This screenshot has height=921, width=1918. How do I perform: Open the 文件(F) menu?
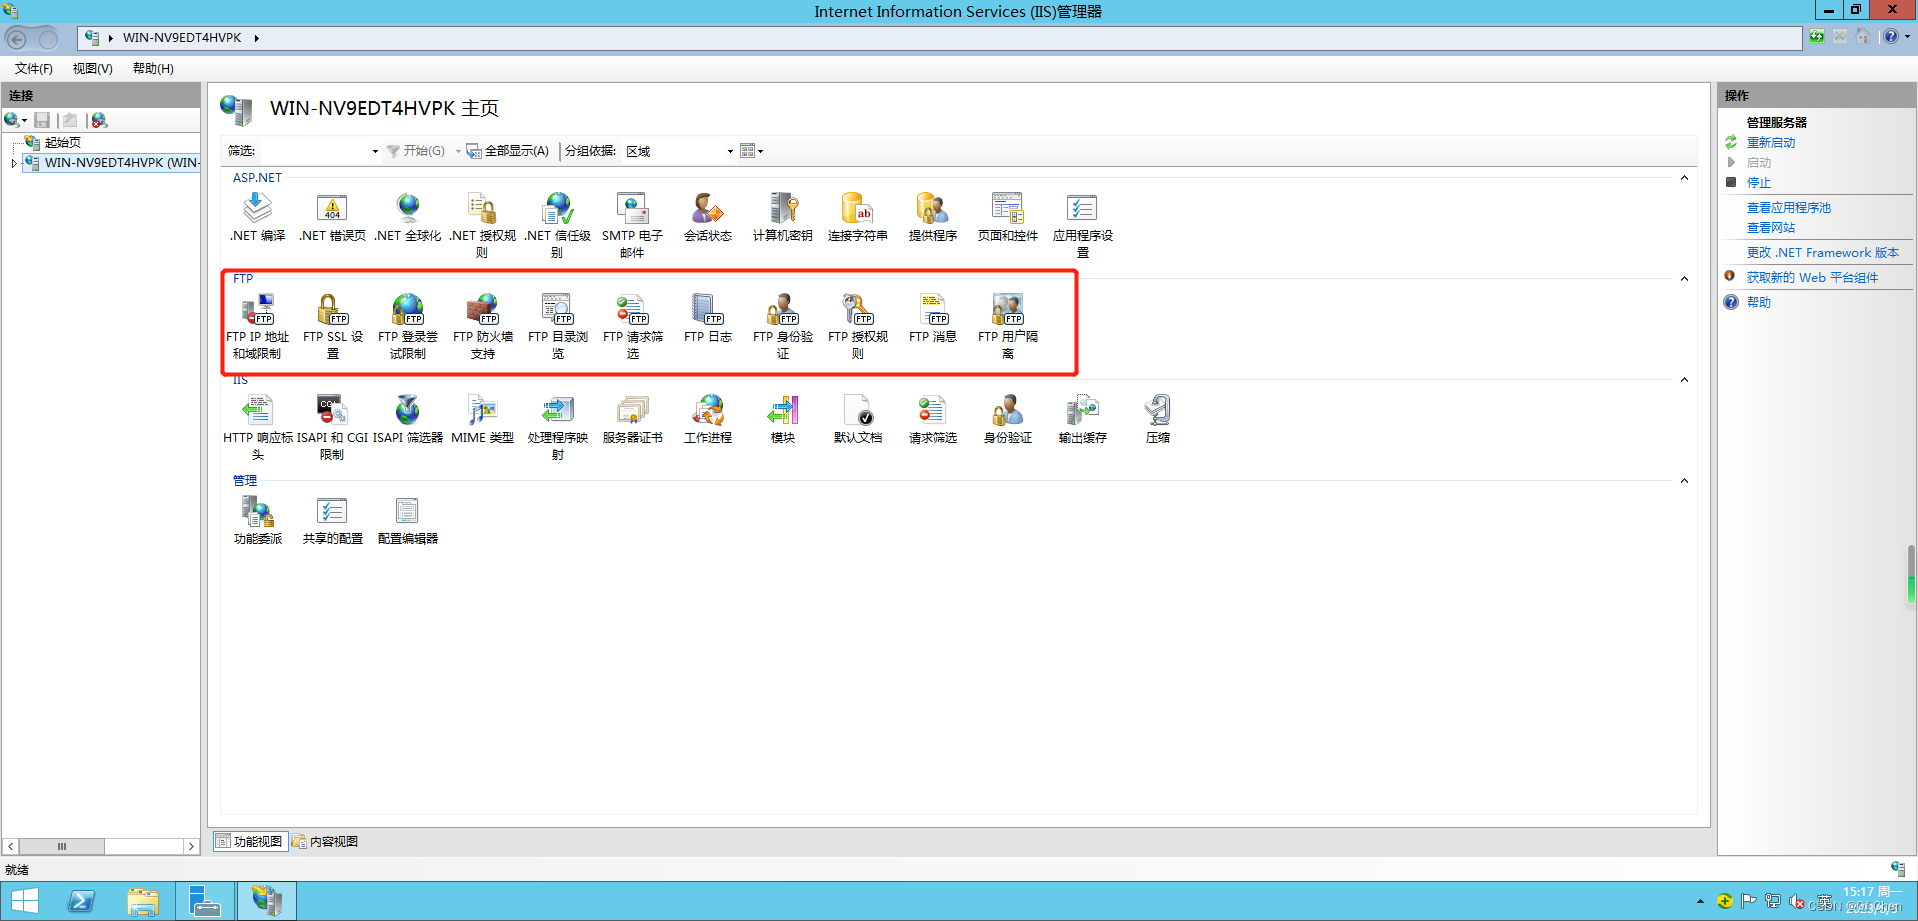(33, 68)
